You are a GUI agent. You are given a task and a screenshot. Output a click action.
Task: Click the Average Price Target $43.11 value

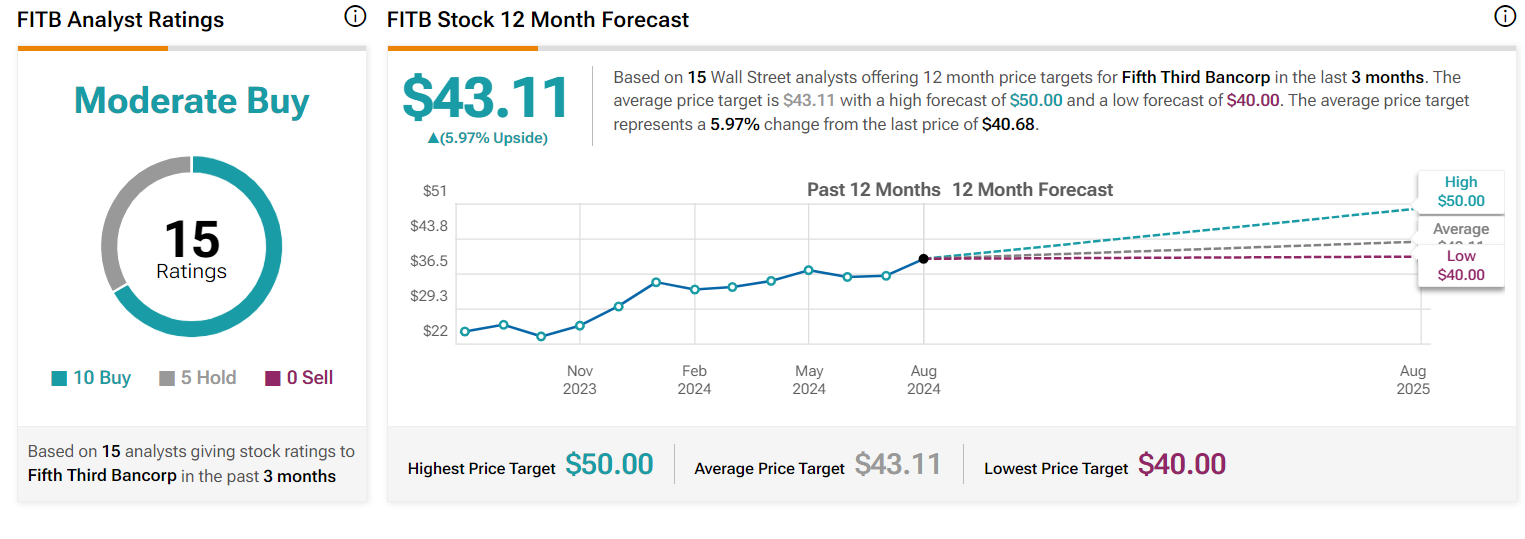tap(898, 464)
